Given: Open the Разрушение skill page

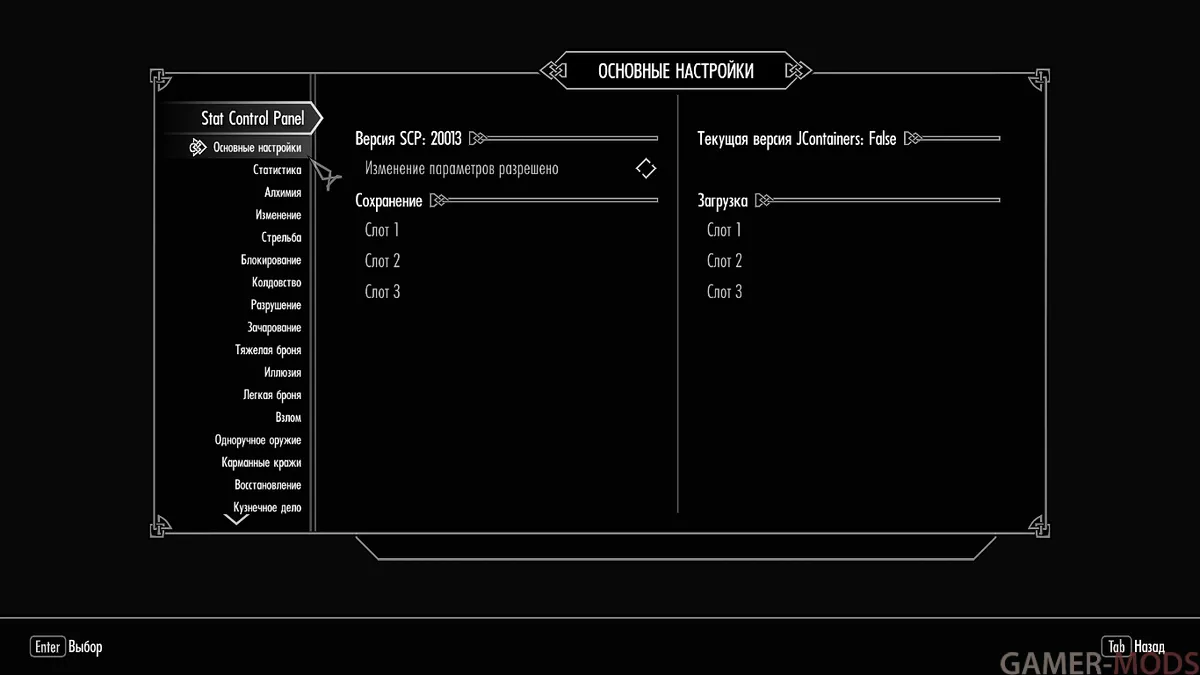Looking at the screenshot, I should click(x=276, y=305).
